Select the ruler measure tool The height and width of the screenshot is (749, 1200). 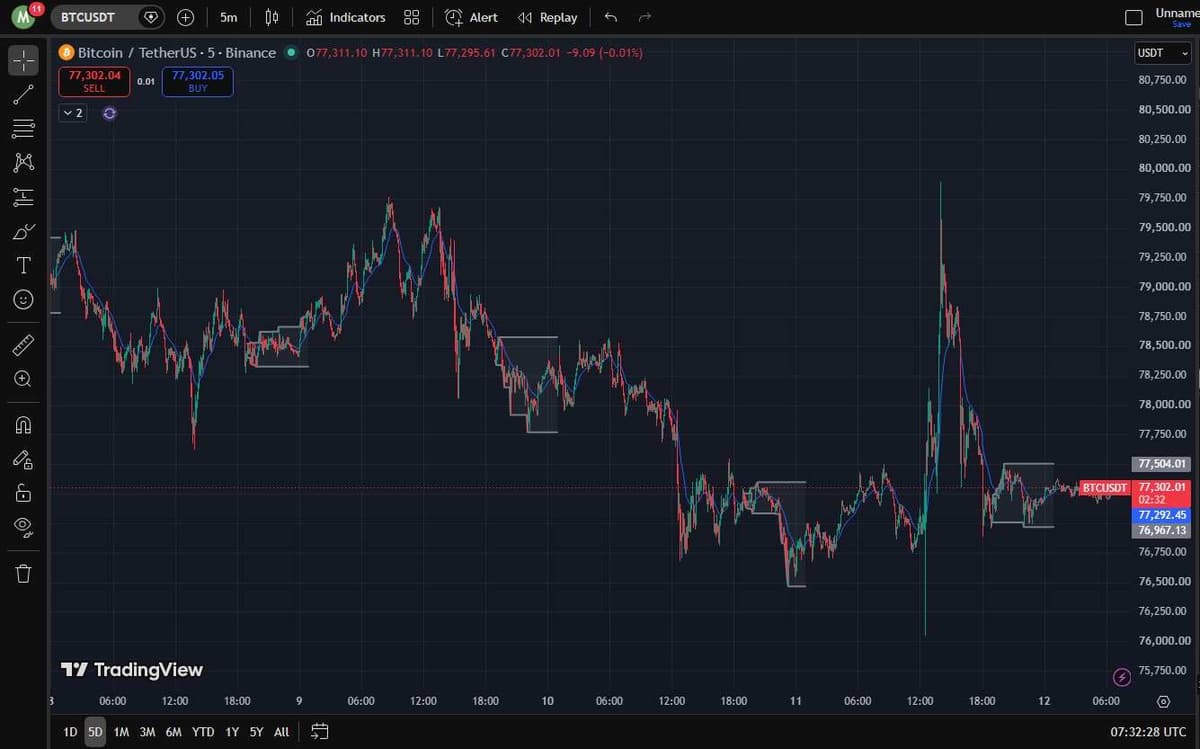[x=24, y=345]
